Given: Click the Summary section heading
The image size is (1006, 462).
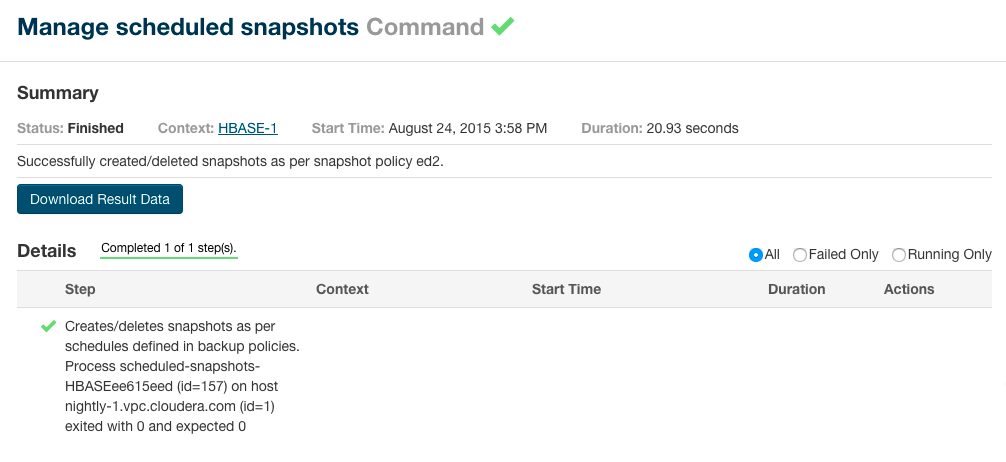Looking at the screenshot, I should tap(58, 93).
